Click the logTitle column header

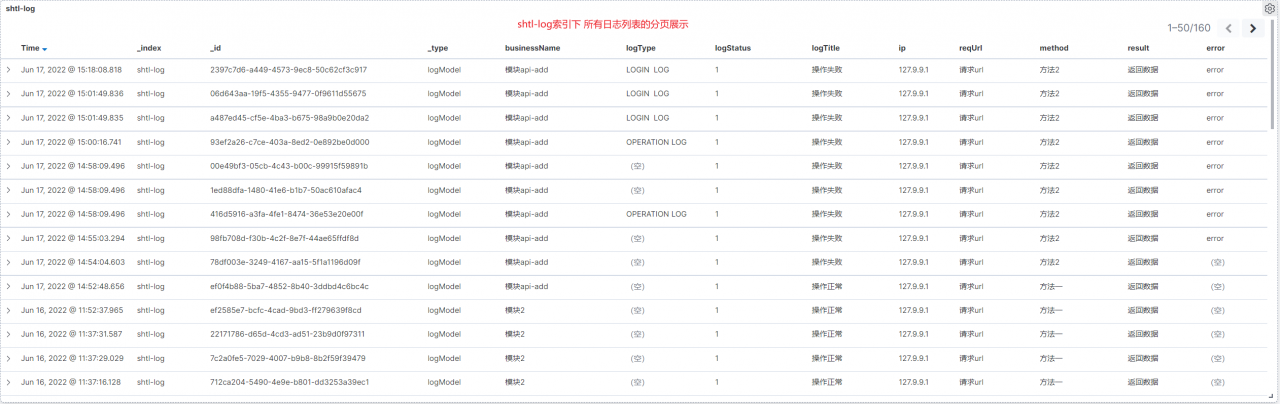pos(826,48)
